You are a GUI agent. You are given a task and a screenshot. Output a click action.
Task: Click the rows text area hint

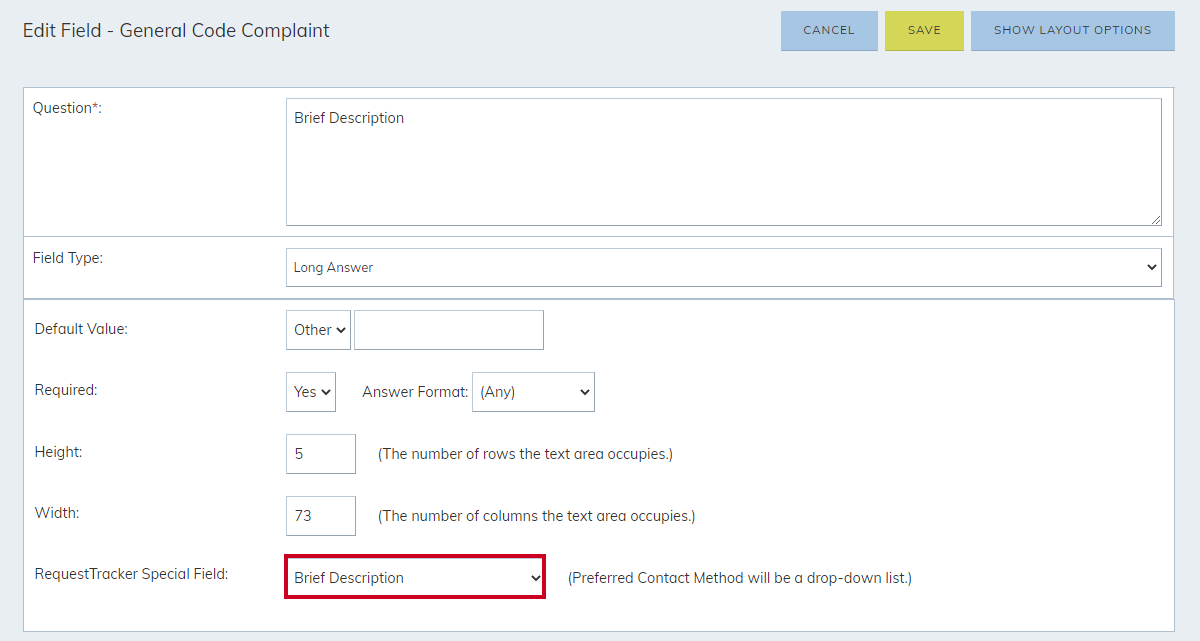[x=525, y=454]
